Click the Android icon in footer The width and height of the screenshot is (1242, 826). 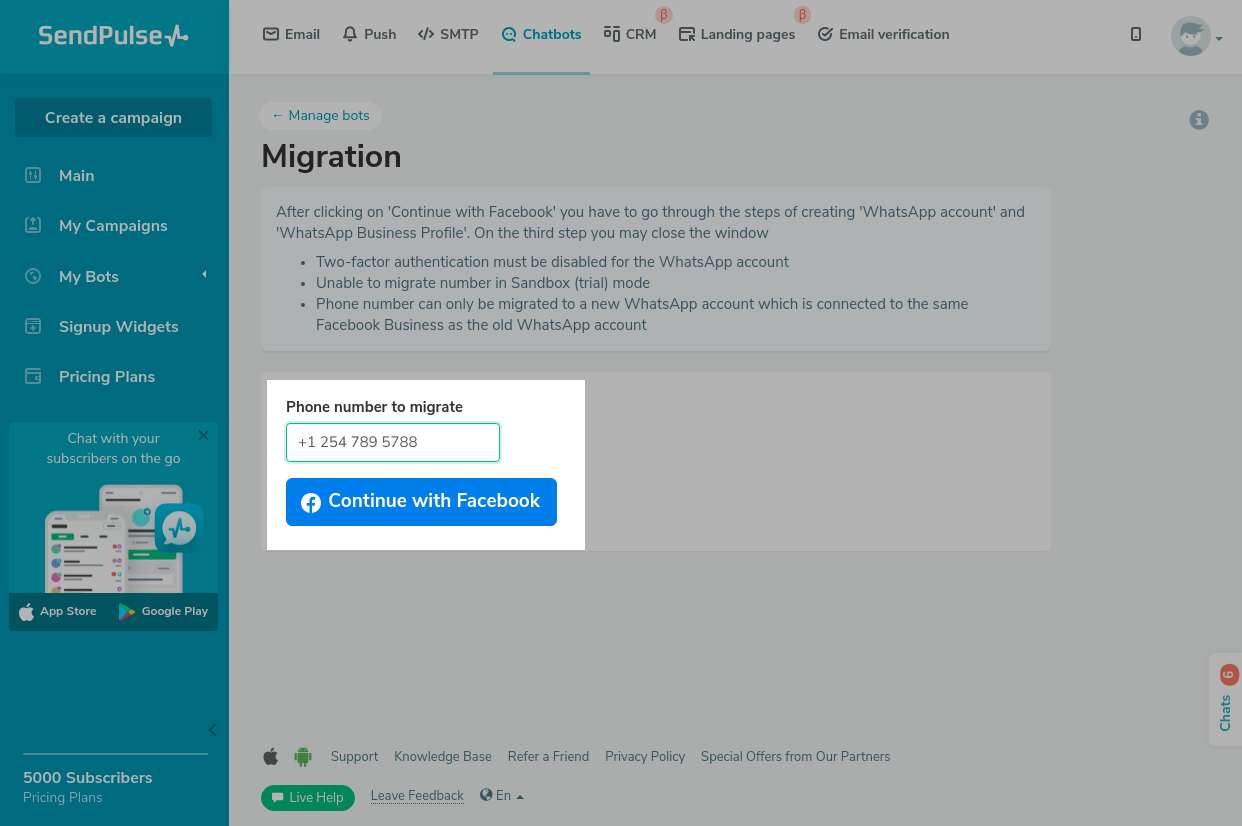303,756
